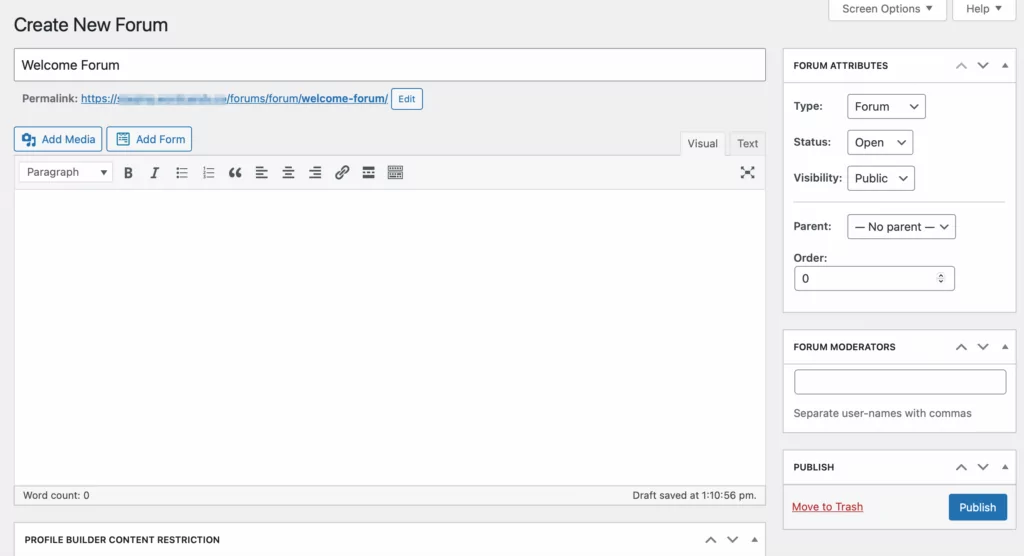Collapse the Forum Attributes panel

(1005, 66)
